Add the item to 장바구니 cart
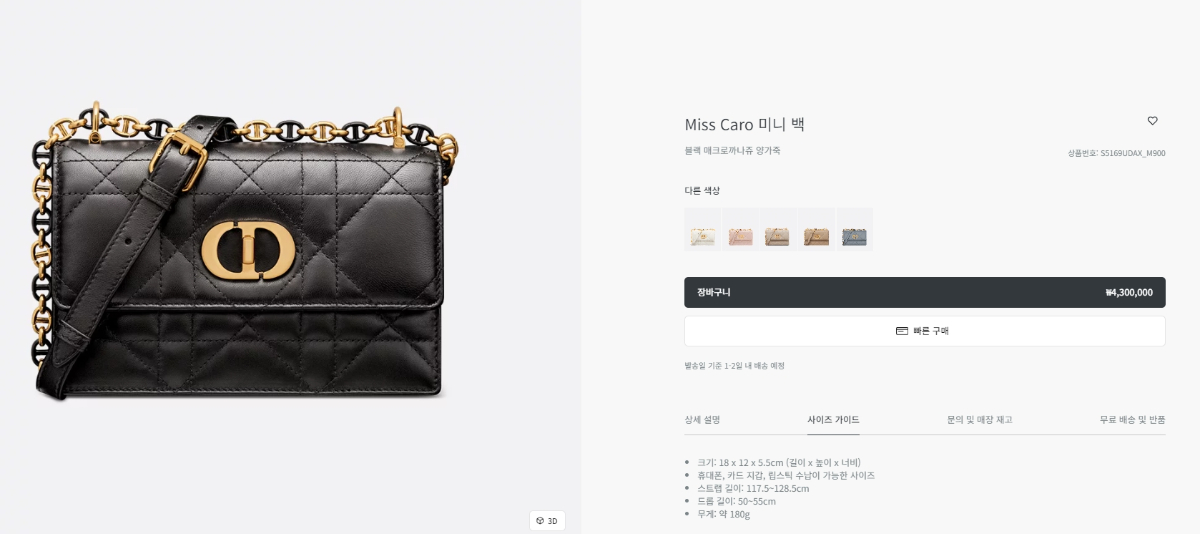Viewport: 1200px width, 534px height. click(x=924, y=292)
